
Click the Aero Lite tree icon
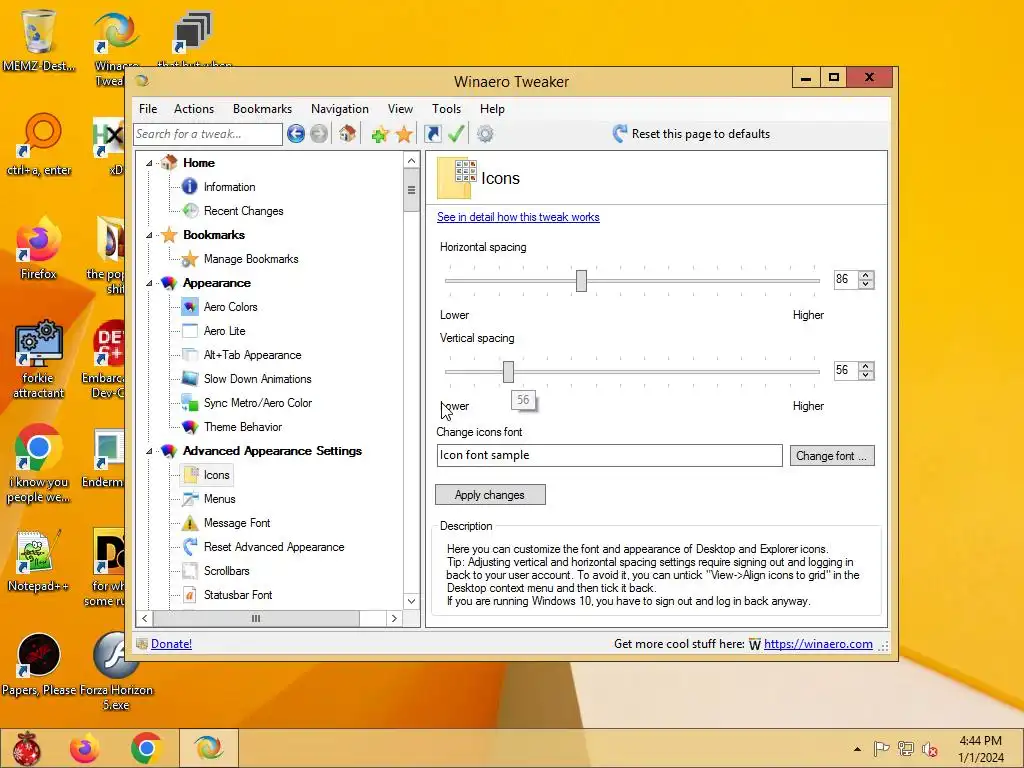pos(190,331)
